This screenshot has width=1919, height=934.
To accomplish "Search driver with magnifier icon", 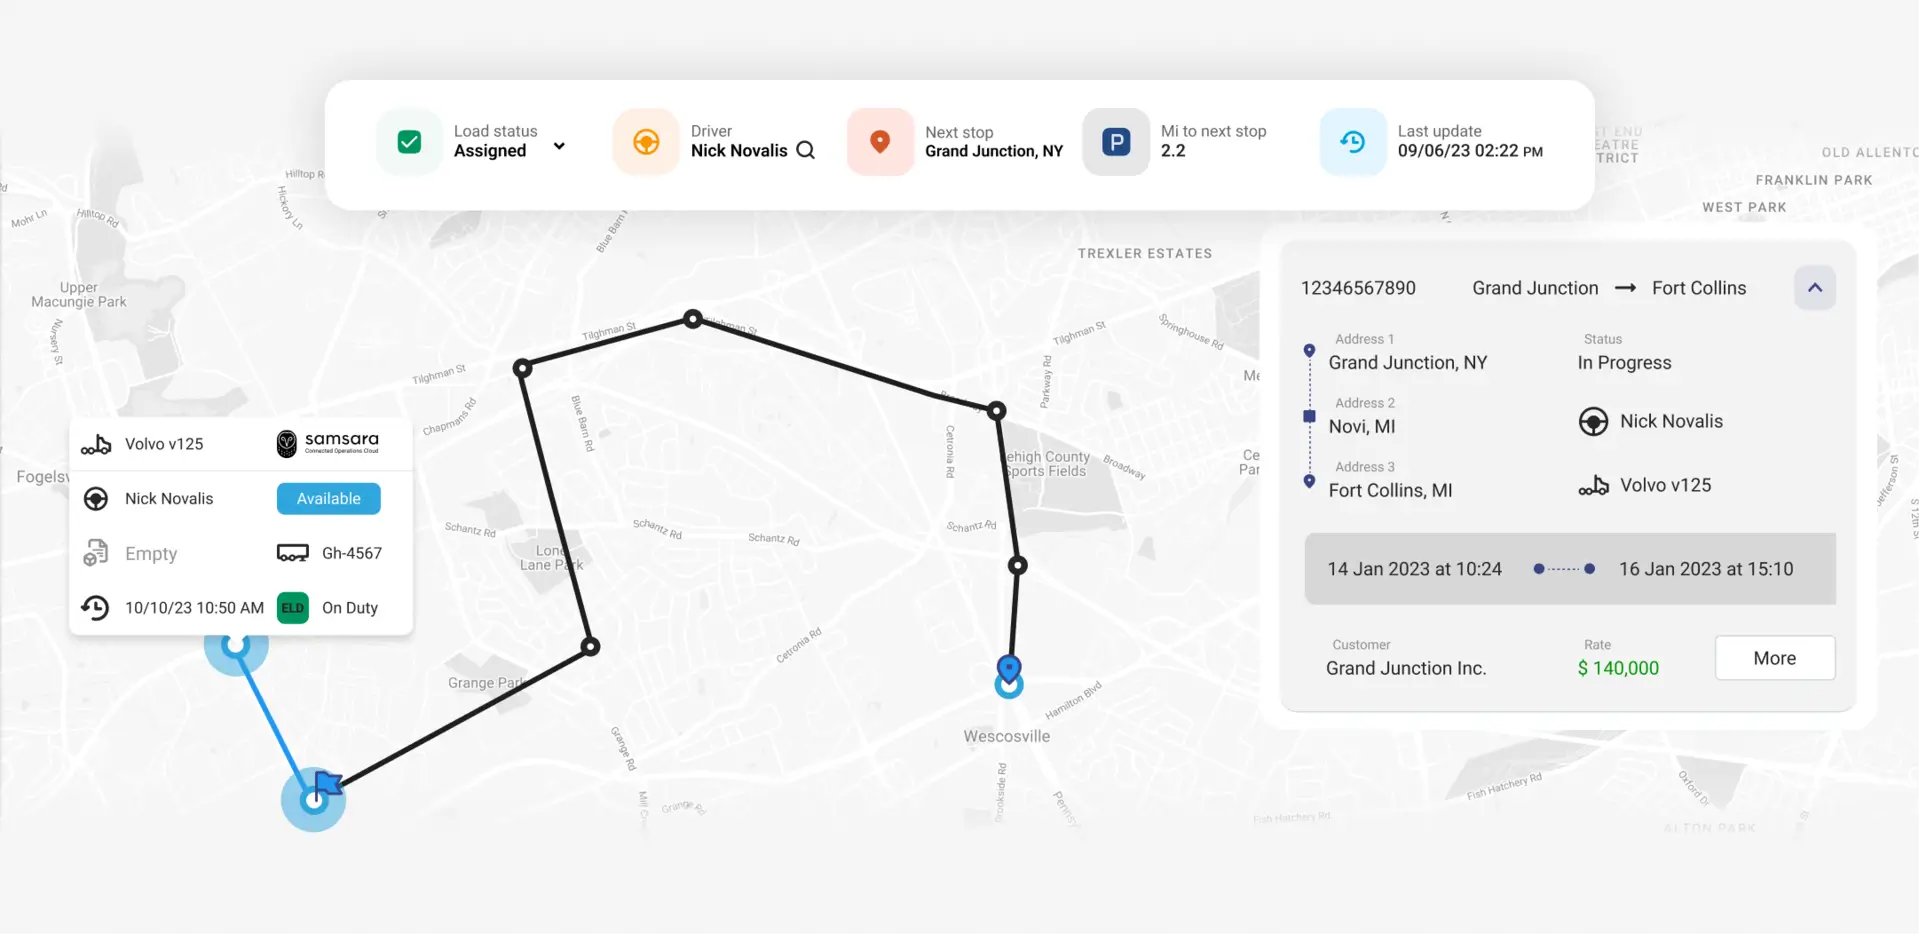I will 806,151.
